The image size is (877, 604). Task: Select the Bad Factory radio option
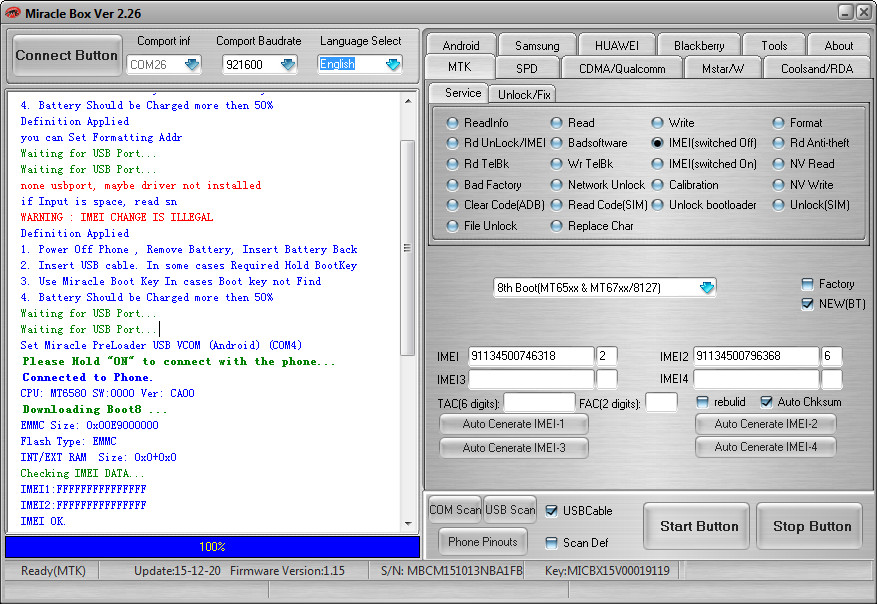click(x=452, y=185)
